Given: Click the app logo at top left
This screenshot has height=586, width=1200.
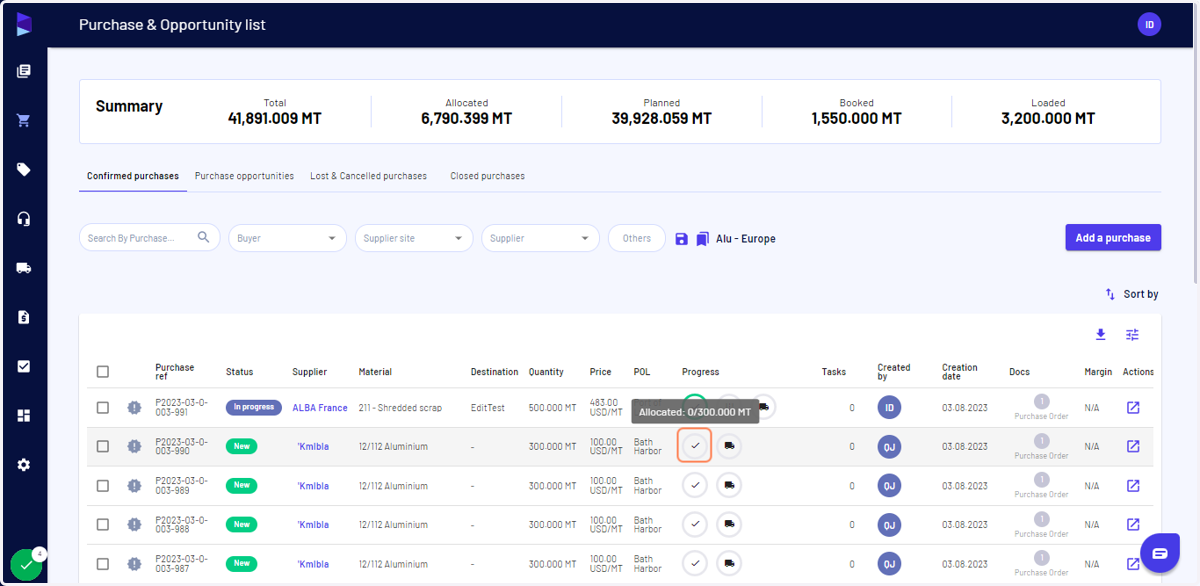Looking at the screenshot, I should pyautogui.click(x=24, y=24).
